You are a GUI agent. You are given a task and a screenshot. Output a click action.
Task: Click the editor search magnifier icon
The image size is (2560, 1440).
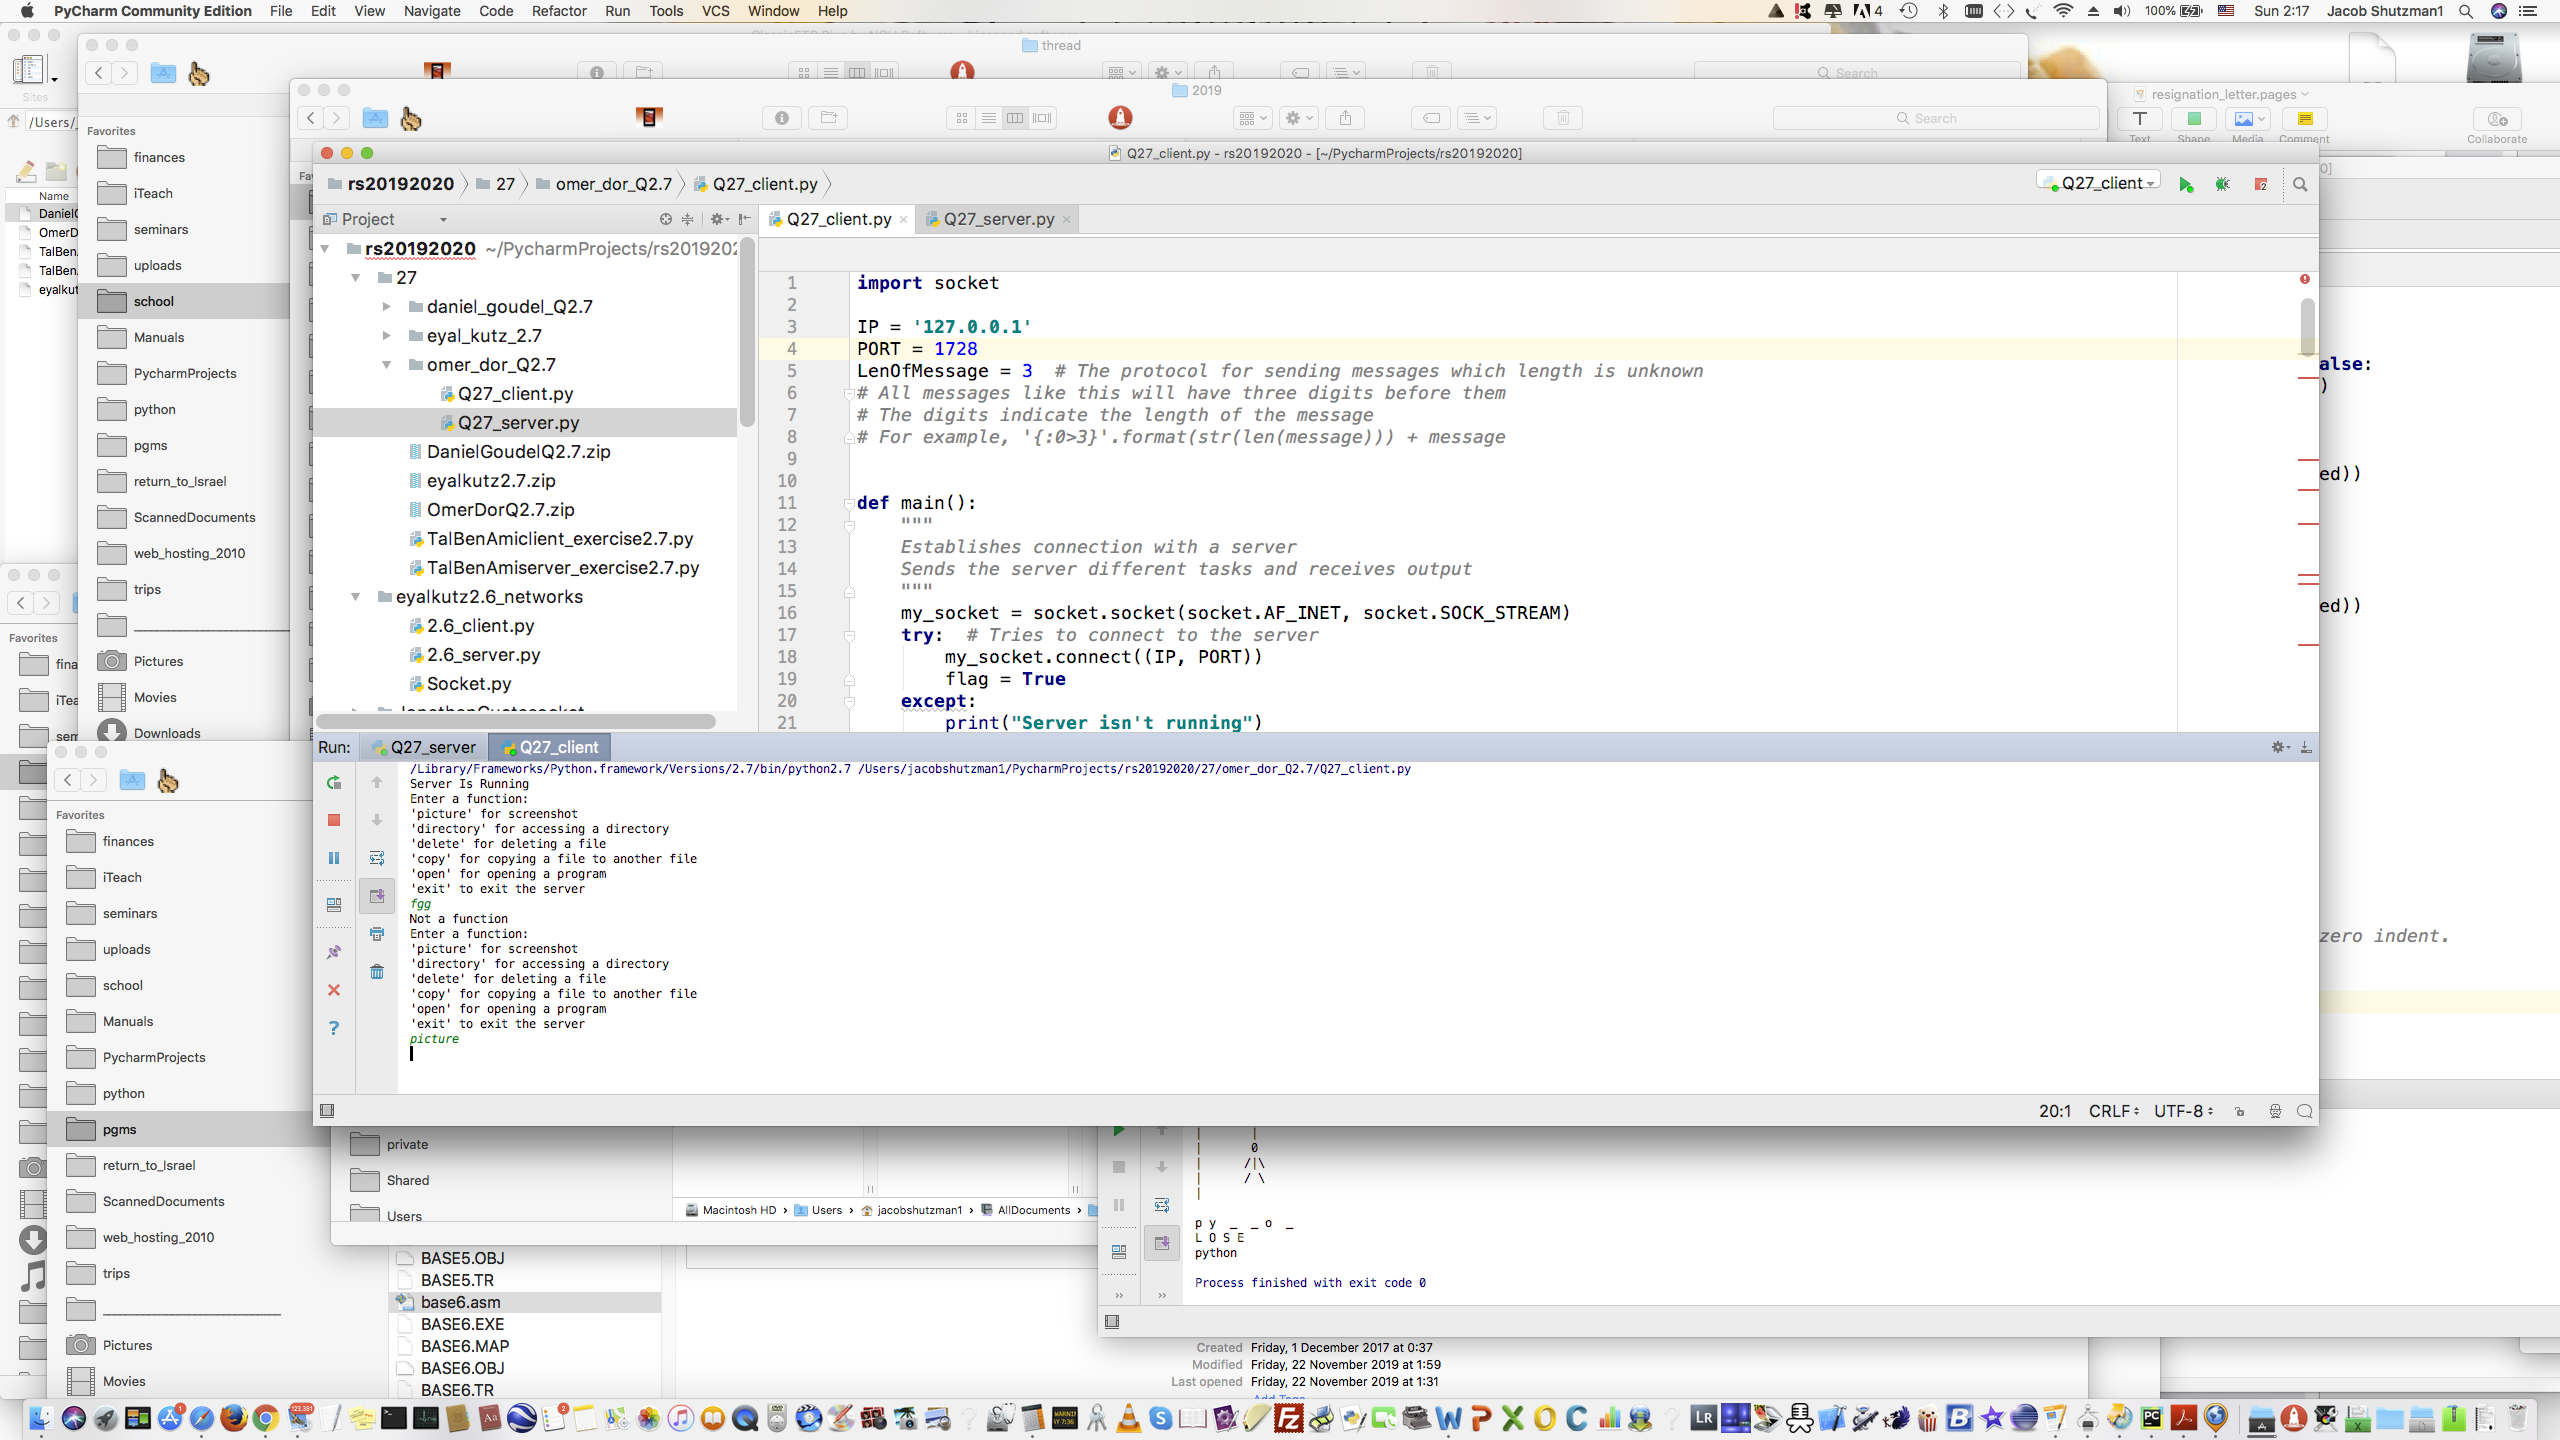2299,185
